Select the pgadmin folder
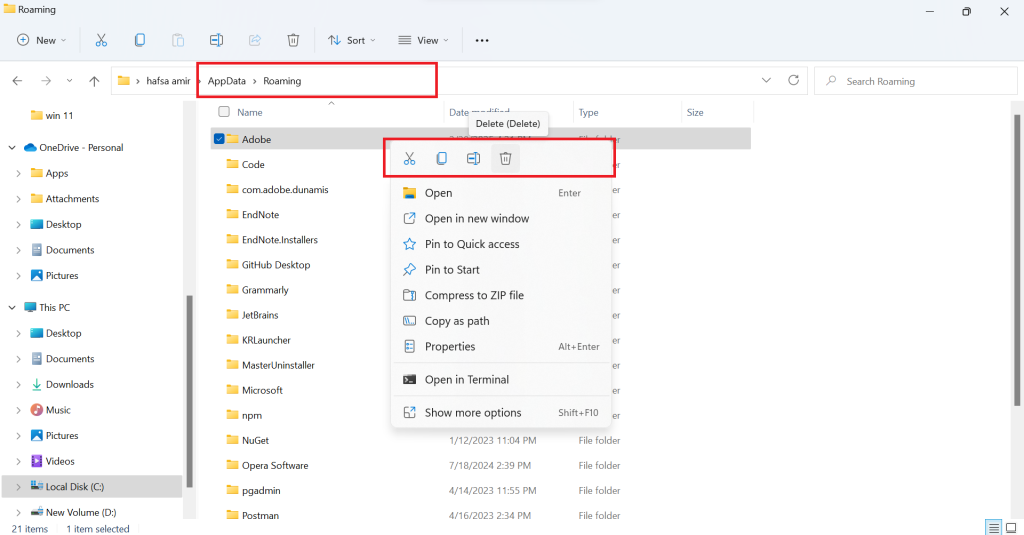1024x535 pixels. [261, 491]
